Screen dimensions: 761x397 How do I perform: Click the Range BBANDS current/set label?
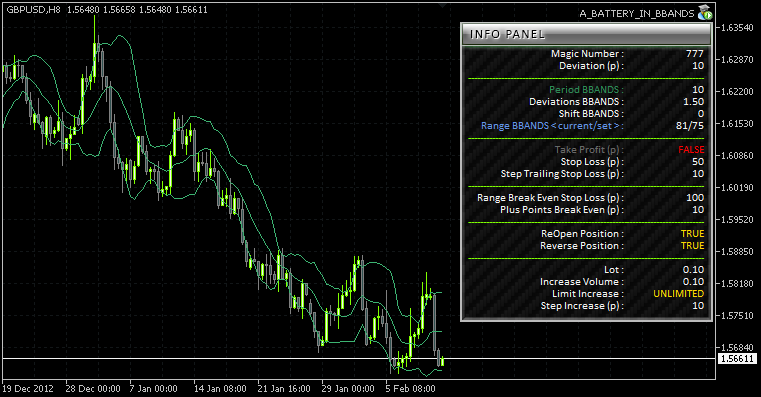click(x=552, y=126)
